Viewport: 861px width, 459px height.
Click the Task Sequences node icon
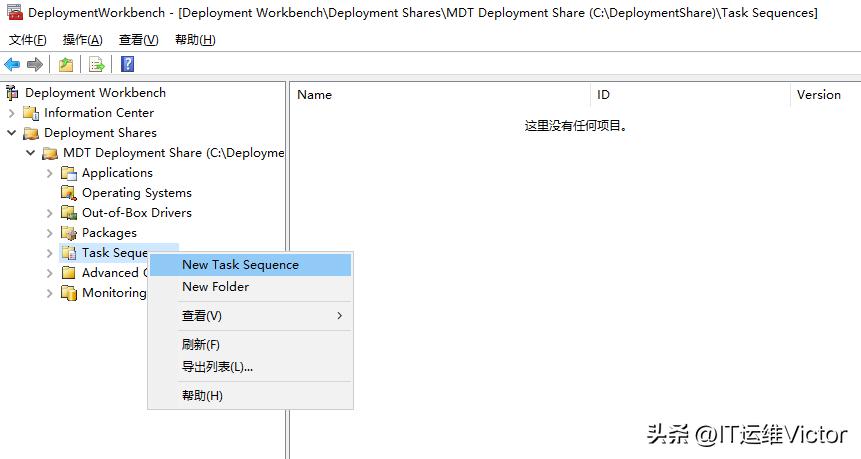(x=69, y=253)
